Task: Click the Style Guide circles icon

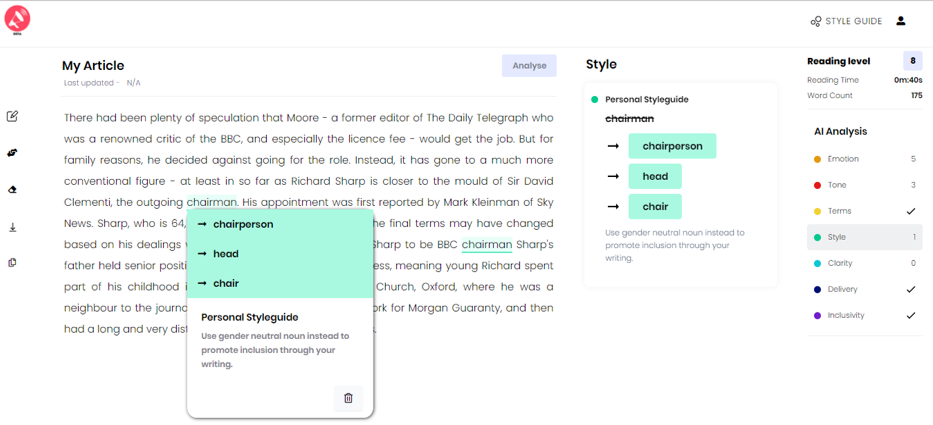Action: [816, 21]
